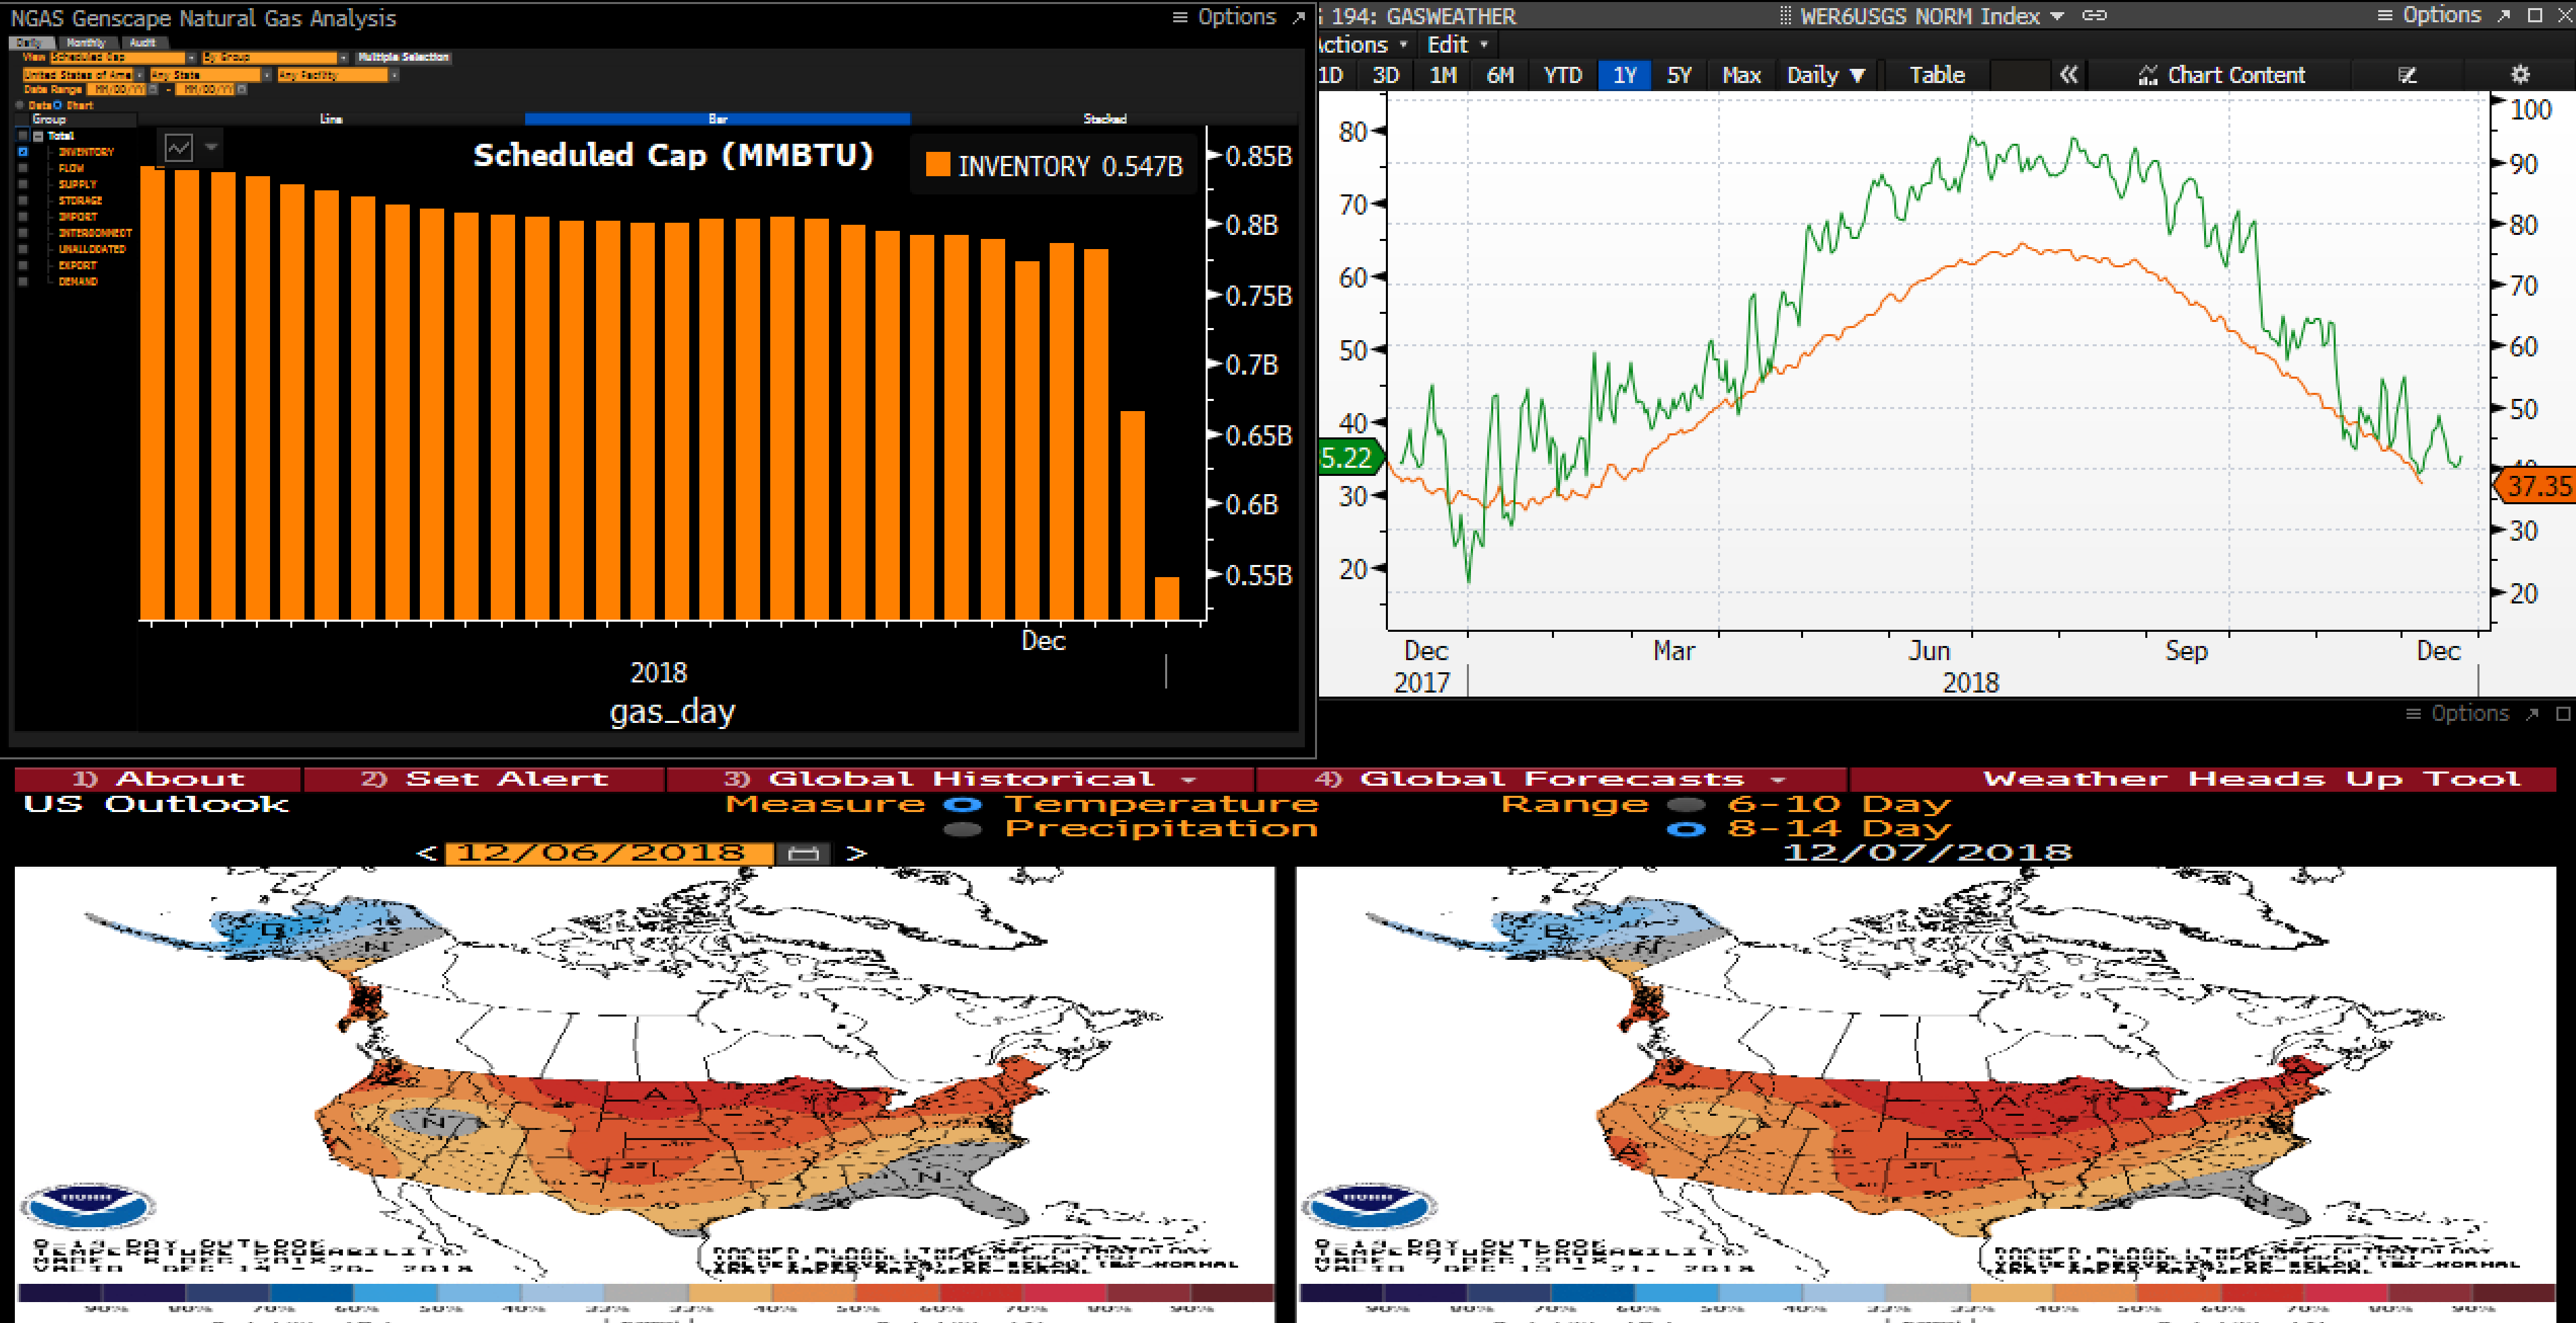Open Chart Content panel
Image resolution: width=2576 pixels, height=1323 pixels.
(2221, 75)
